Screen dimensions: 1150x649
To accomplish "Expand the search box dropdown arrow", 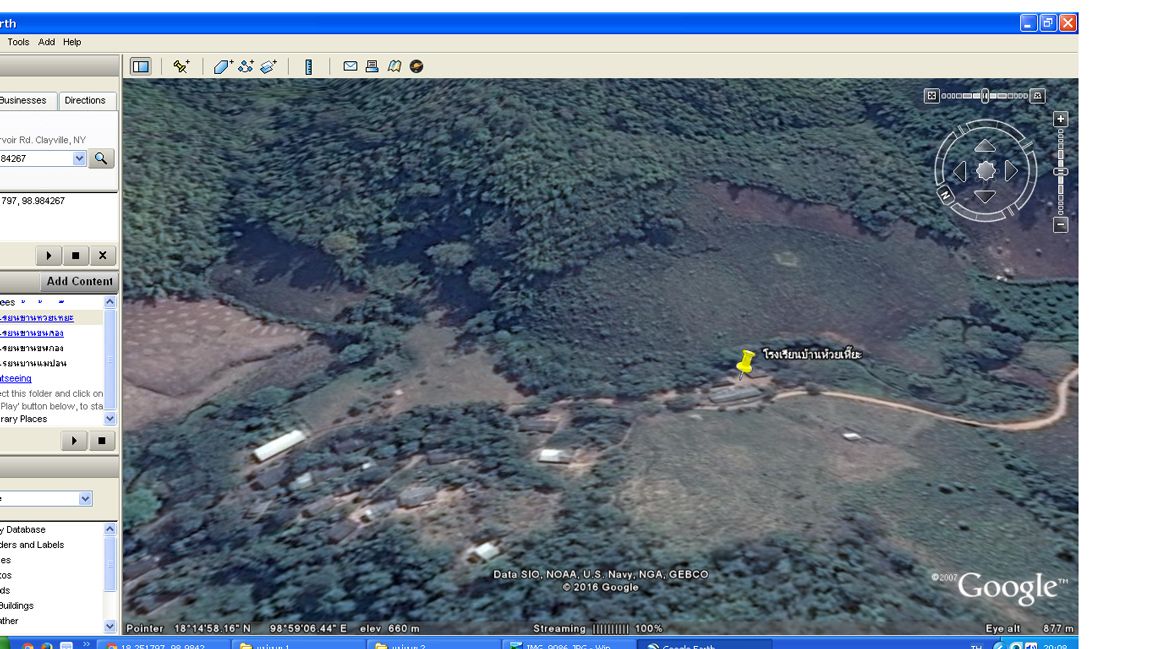I will (80, 158).
